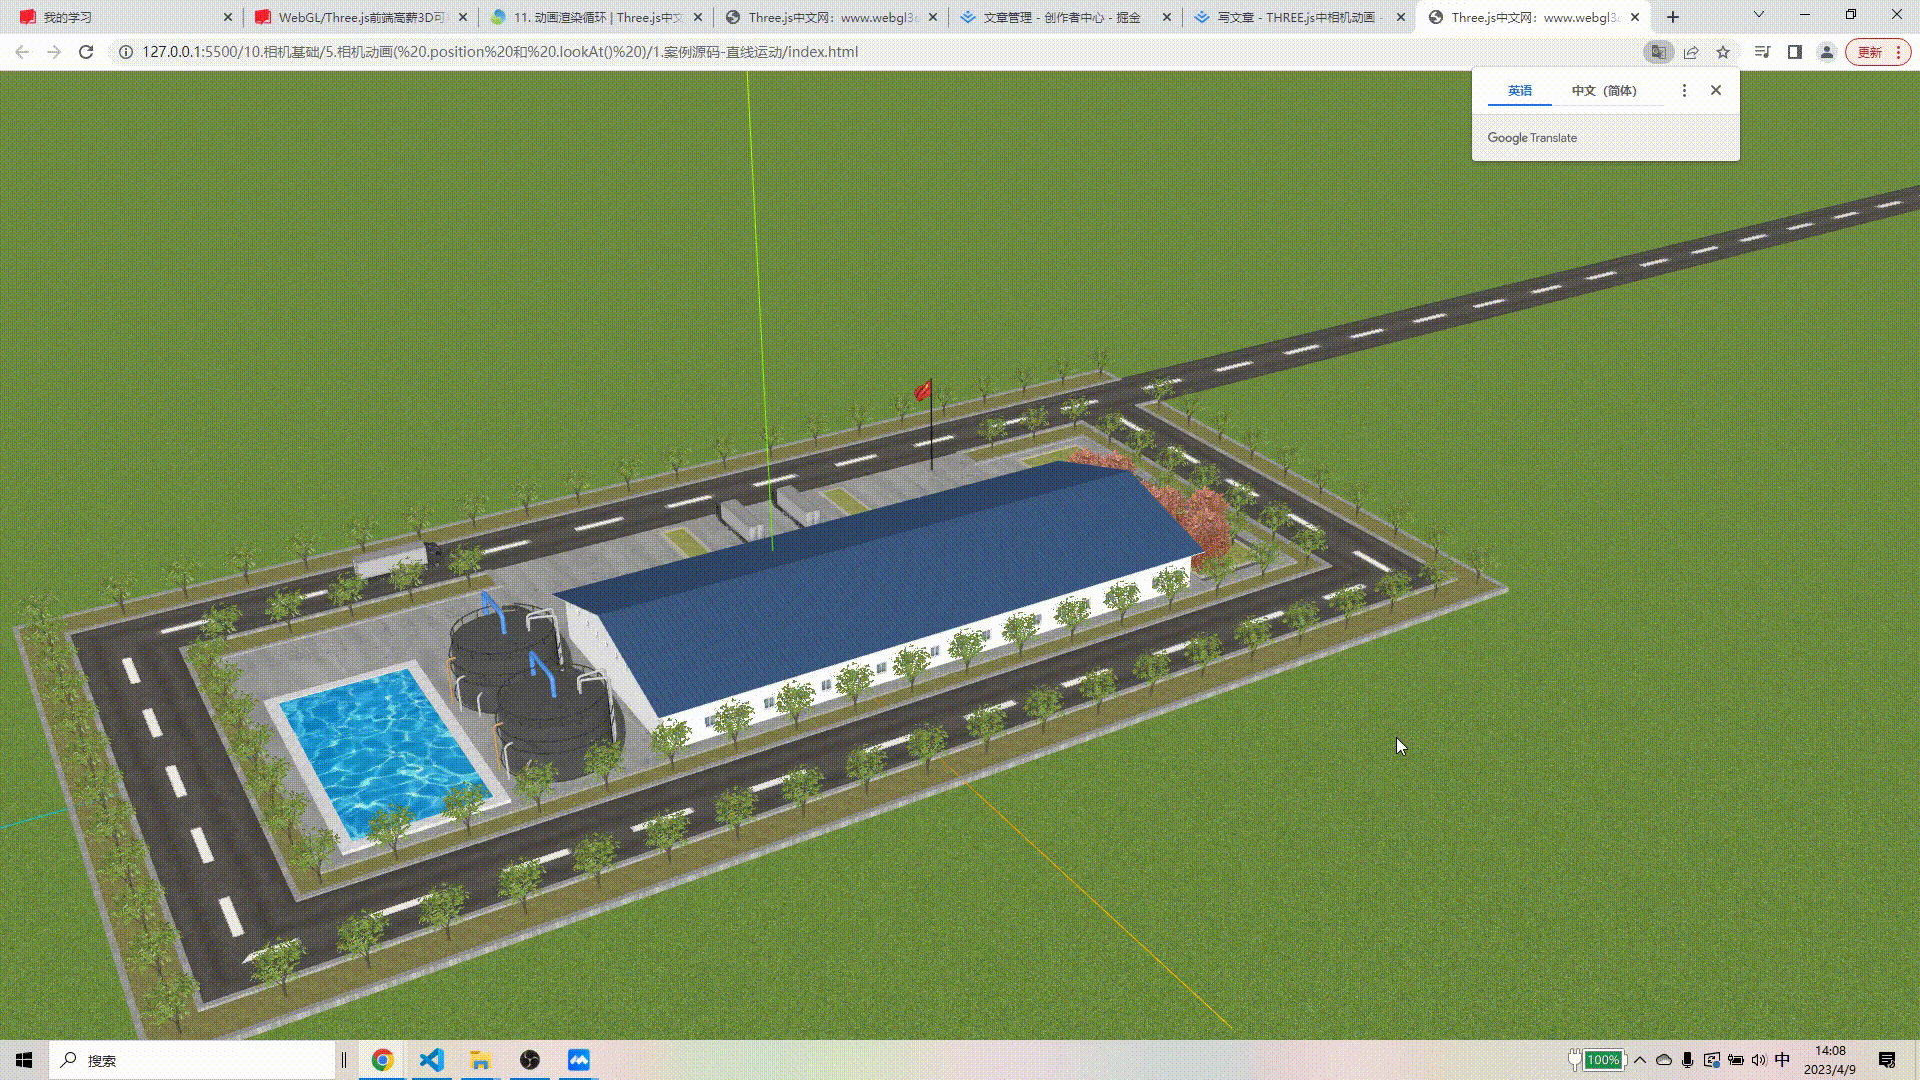
Task: Click the share page icon
Action: [x=1691, y=52]
